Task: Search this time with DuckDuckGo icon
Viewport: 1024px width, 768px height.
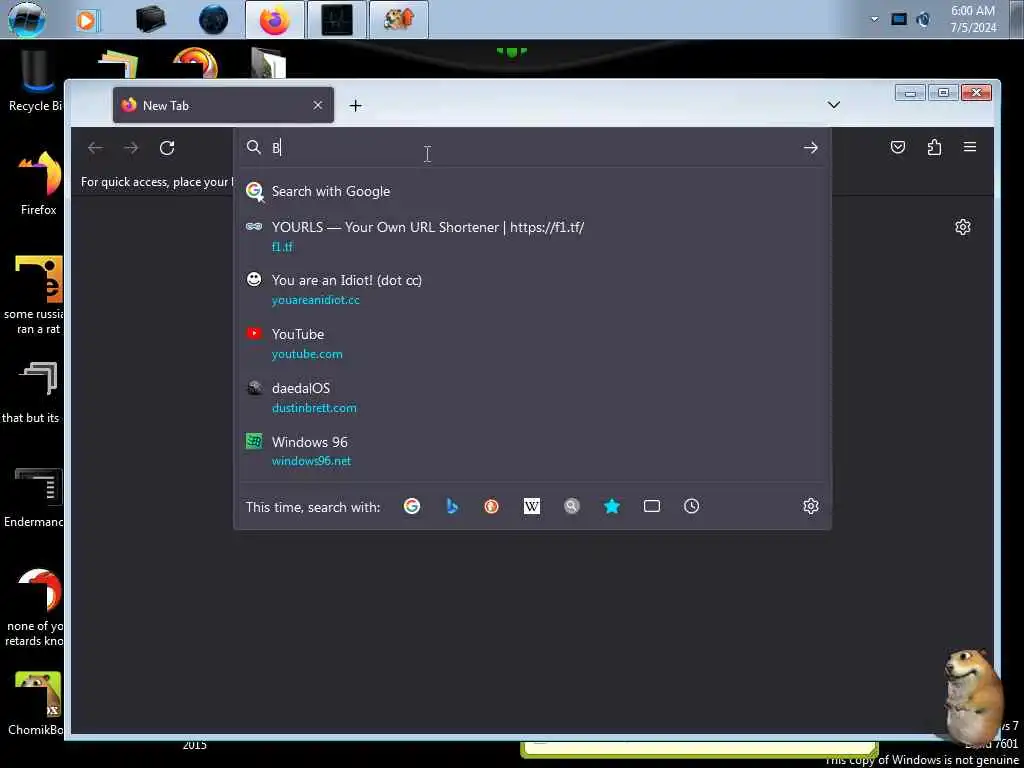Action: click(492, 506)
